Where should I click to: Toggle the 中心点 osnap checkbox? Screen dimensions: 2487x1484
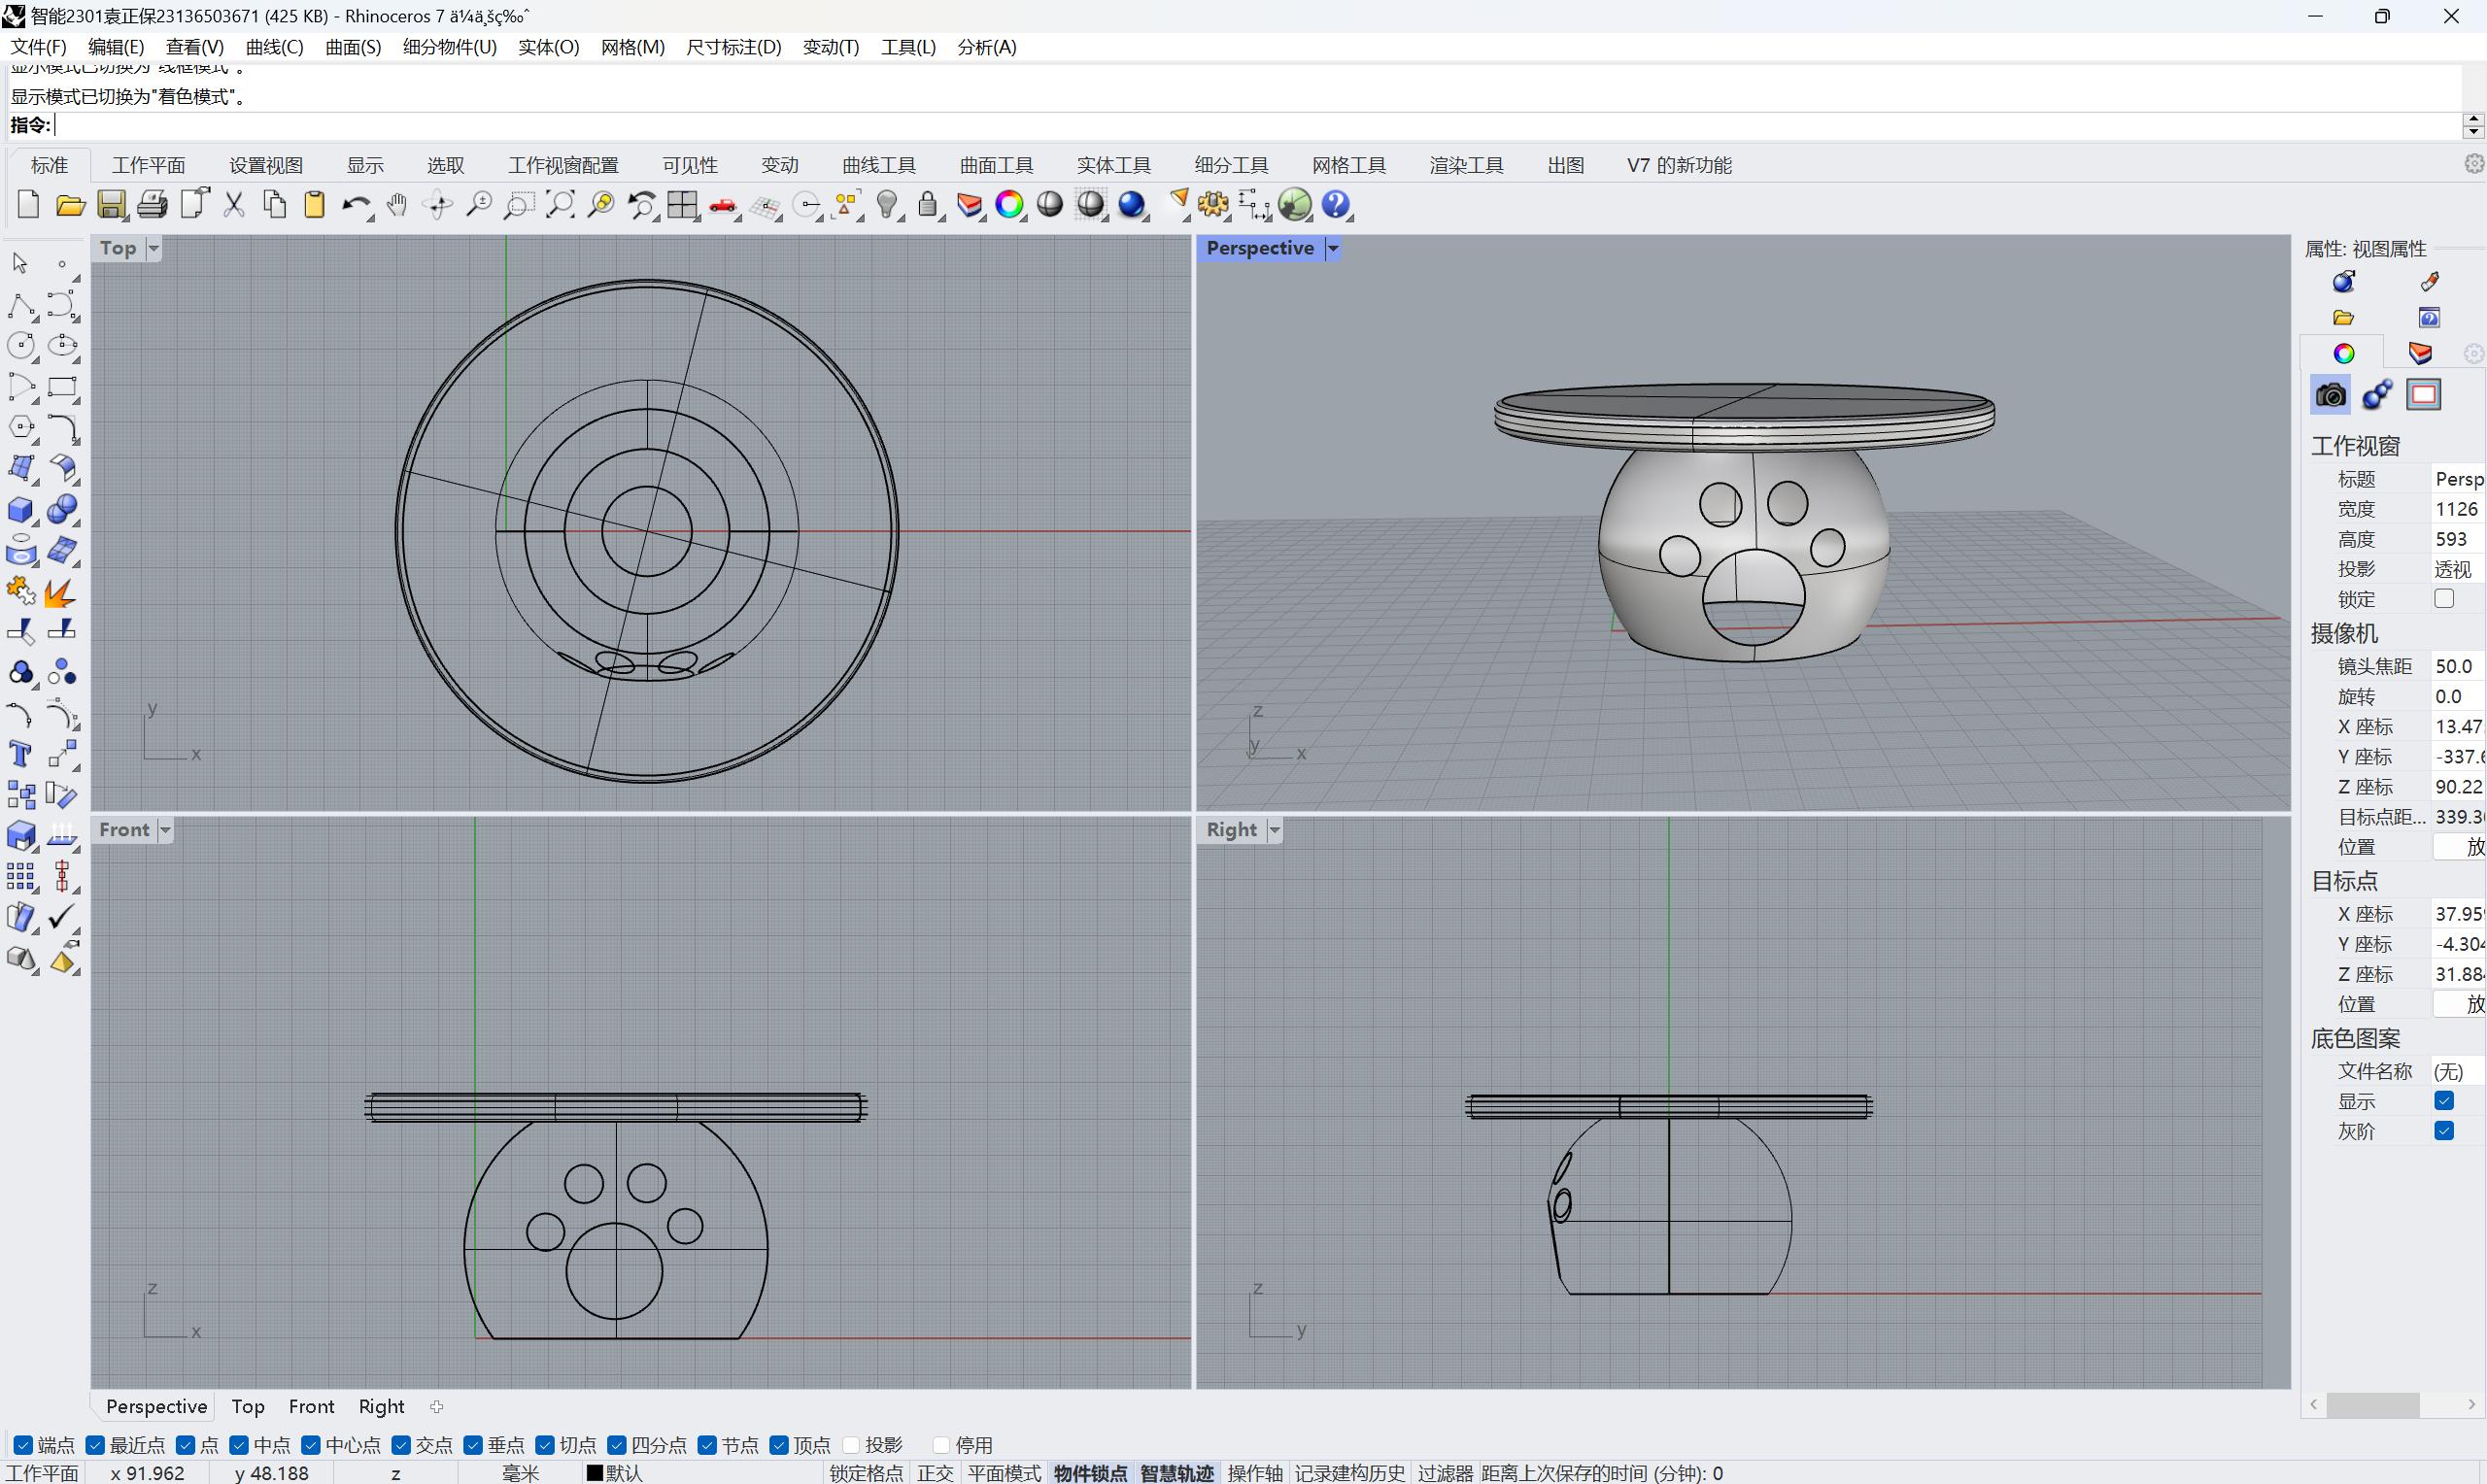click(311, 1445)
